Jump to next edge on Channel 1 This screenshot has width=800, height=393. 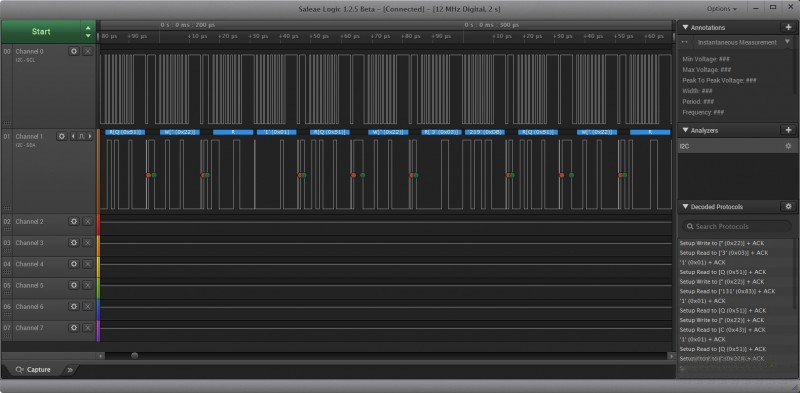[90, 136]
